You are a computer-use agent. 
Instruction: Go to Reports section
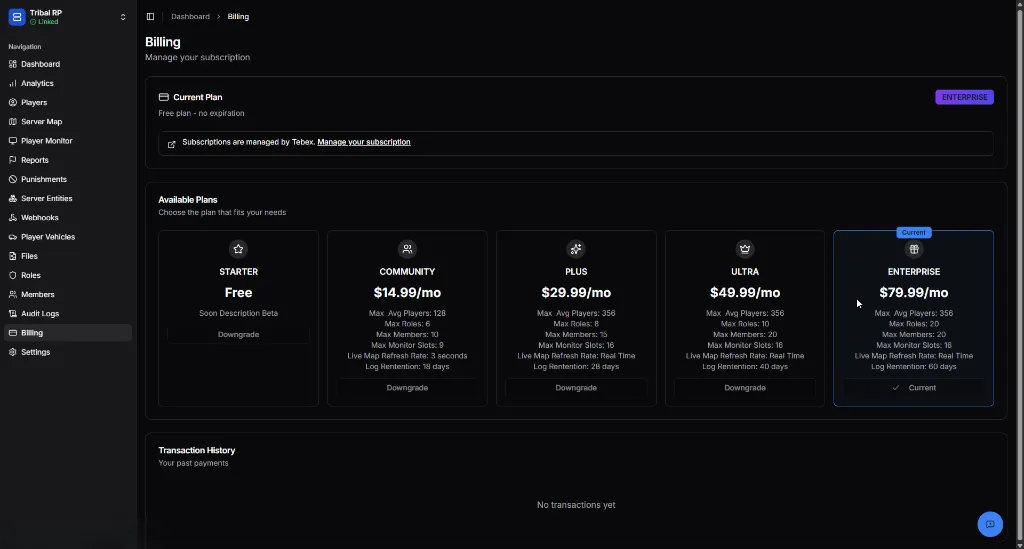(68, 160)
